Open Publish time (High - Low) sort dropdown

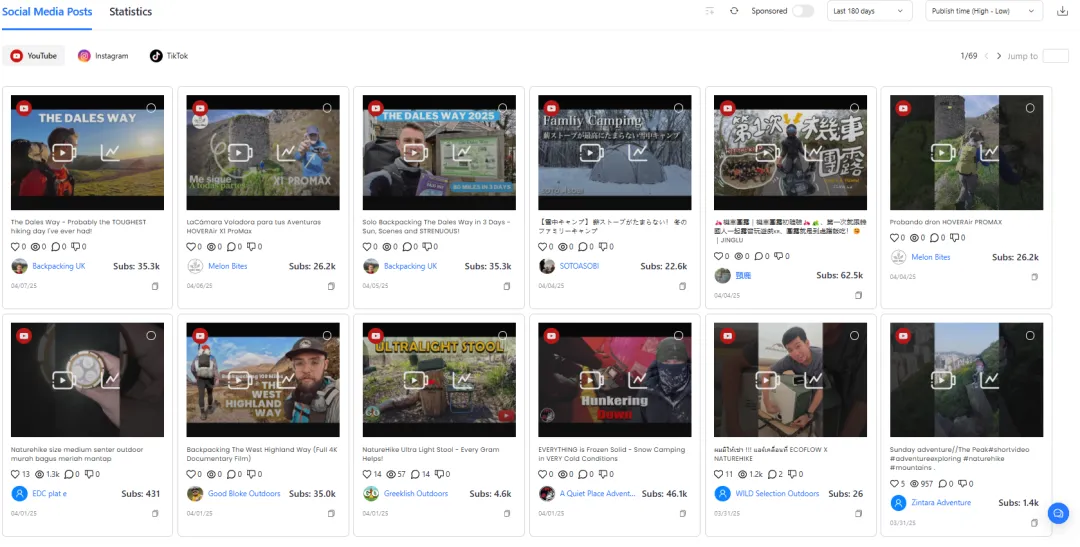(x=984, y=11)
